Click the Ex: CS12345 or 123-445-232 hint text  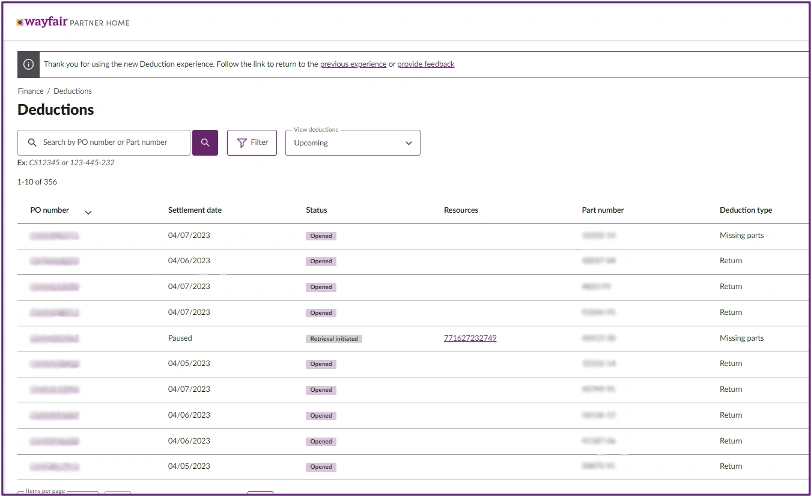click(x=66, y=163)
